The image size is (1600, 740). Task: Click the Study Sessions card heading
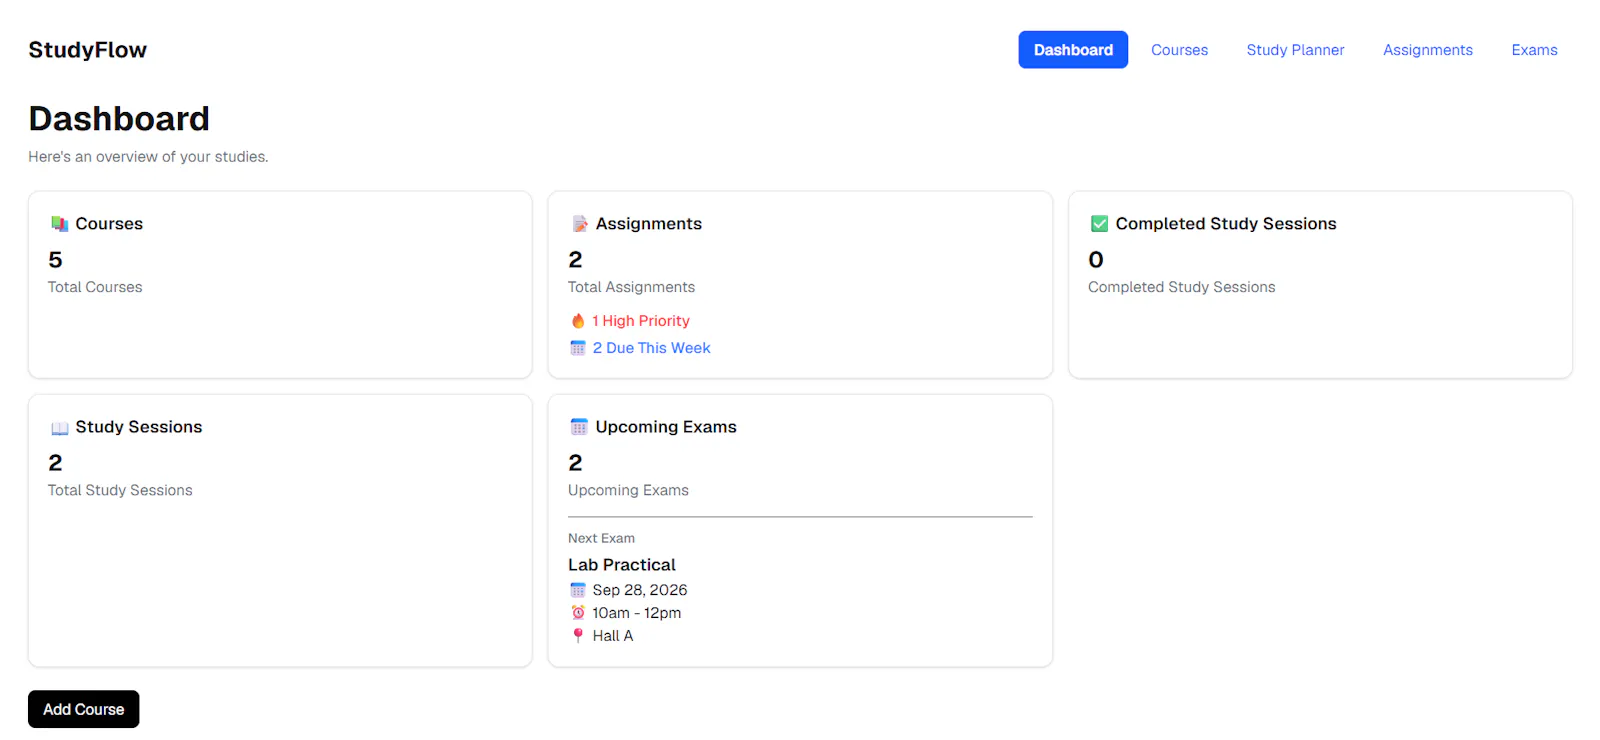139,427
